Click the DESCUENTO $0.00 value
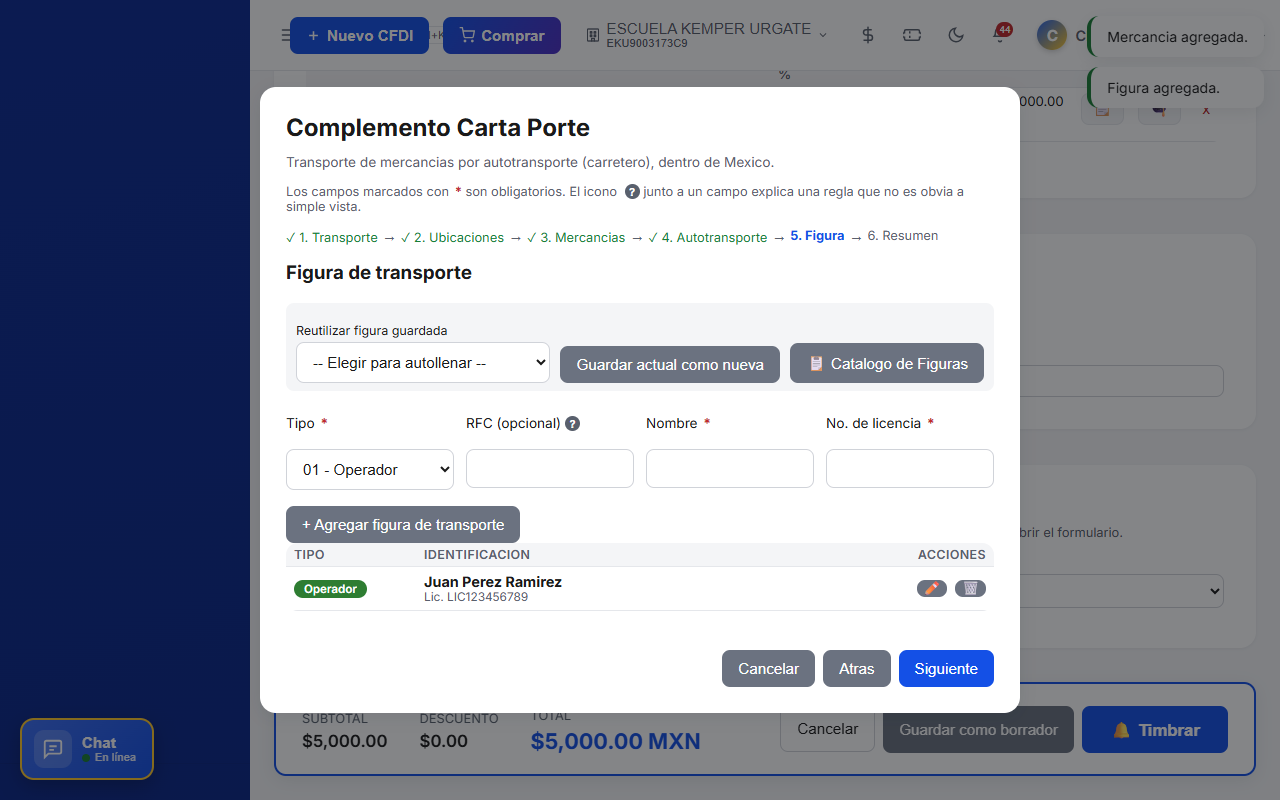The image size is (1280, 800). tap(443, 741)
